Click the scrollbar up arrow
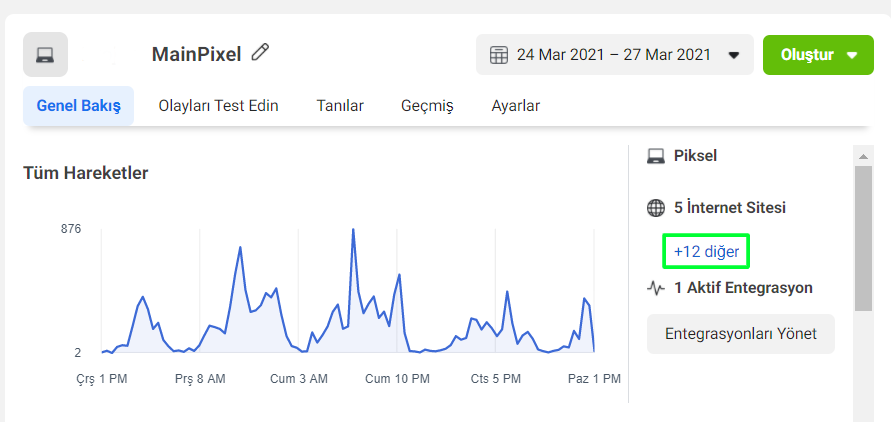Image resolution: width=891 pixels, height=422 pixels. point(863,155)
